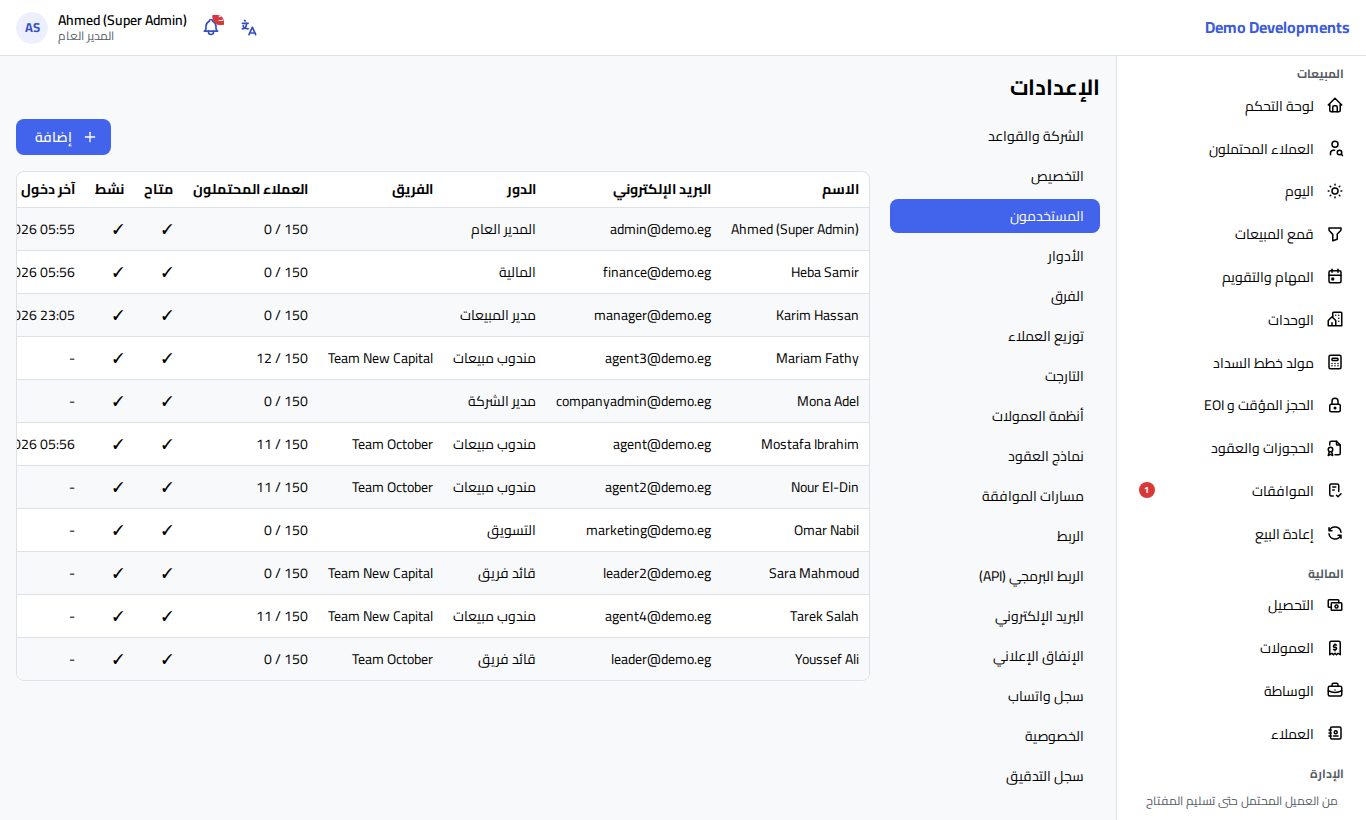
Task: Click the الموافقات checklist icon
Action: pos(1334,491)
